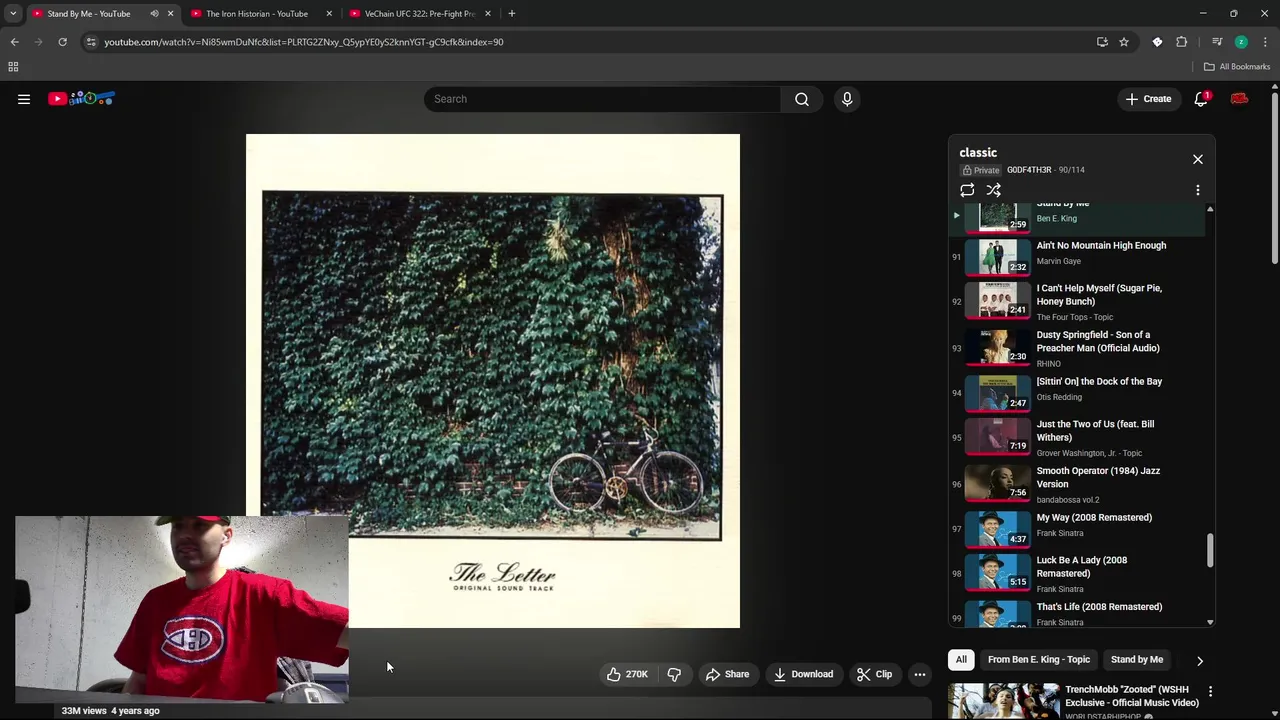Click playlist scrollbar thumb
This screenshot has width=1280, height=720.
click(1210, 550)
